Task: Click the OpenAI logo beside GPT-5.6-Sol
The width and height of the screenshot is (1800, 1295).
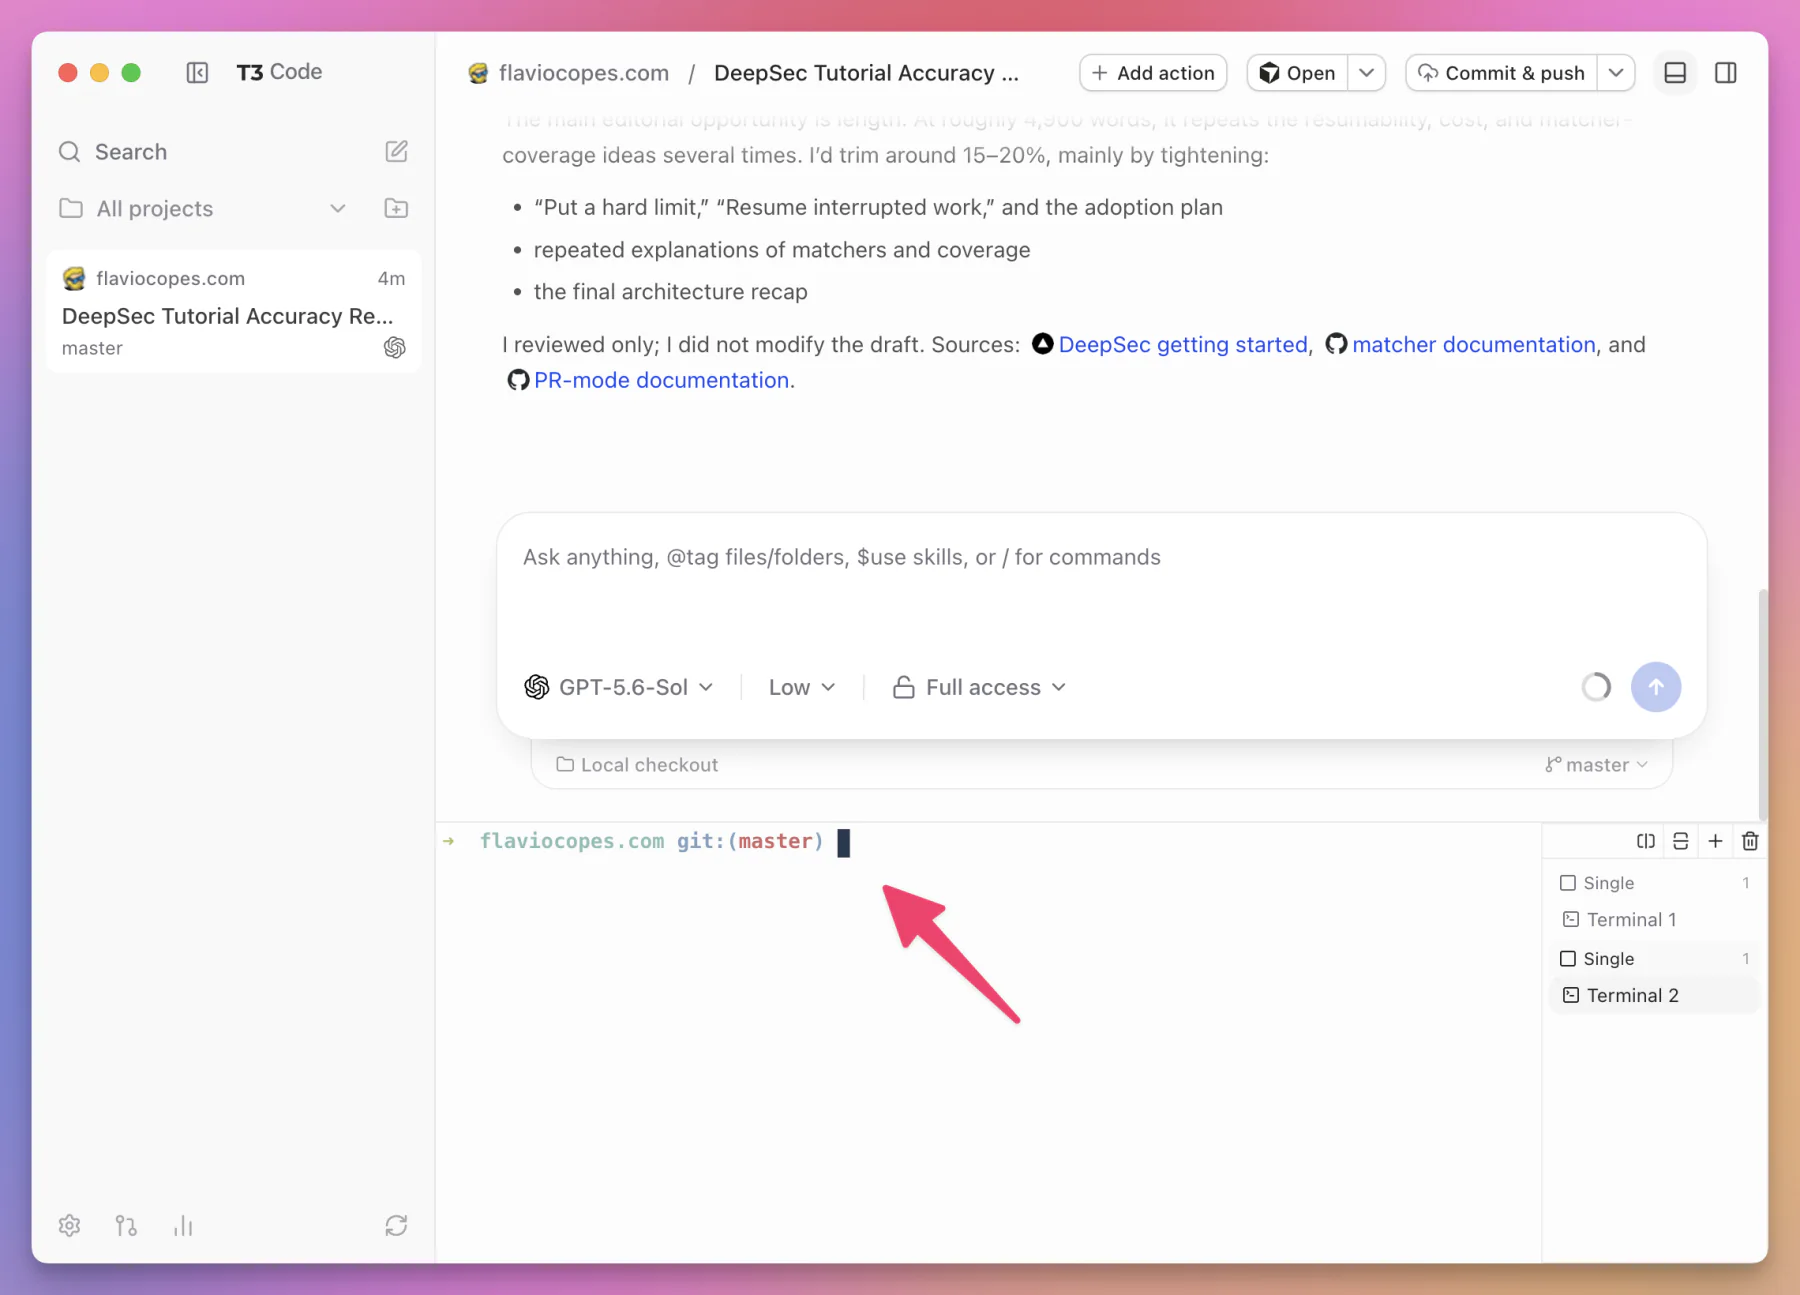Action: point(537,687)
